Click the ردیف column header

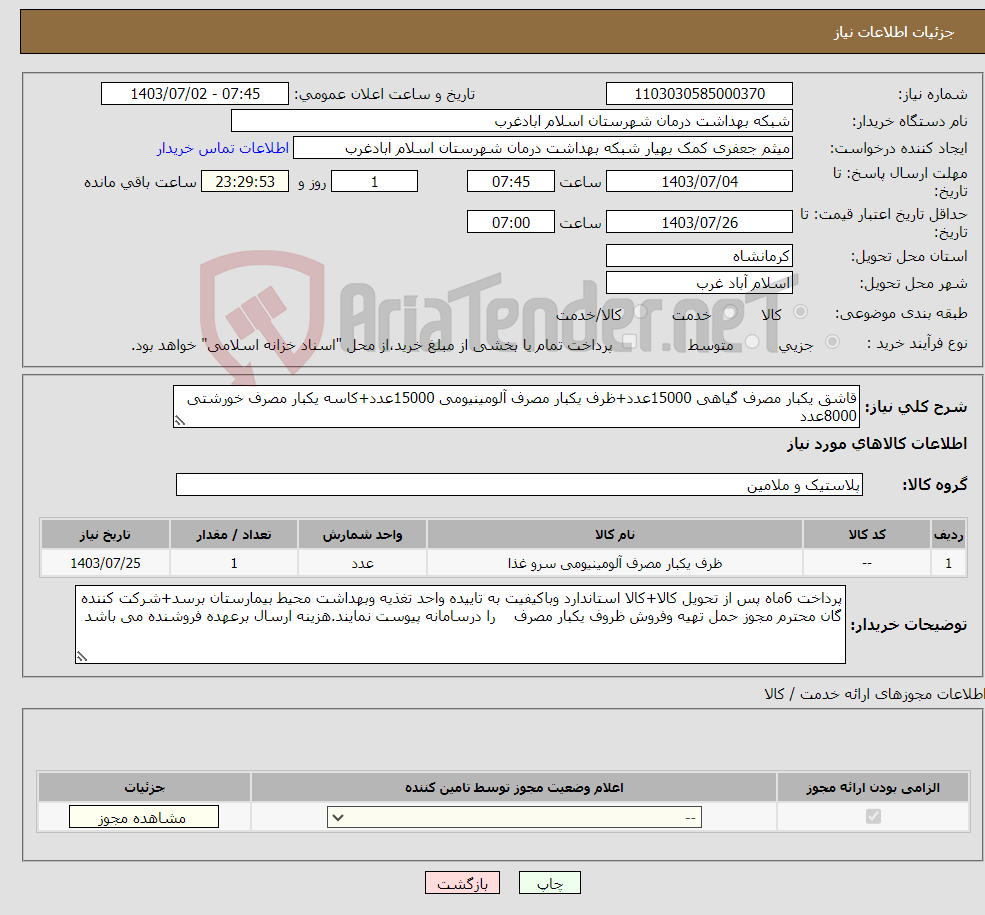949,534
